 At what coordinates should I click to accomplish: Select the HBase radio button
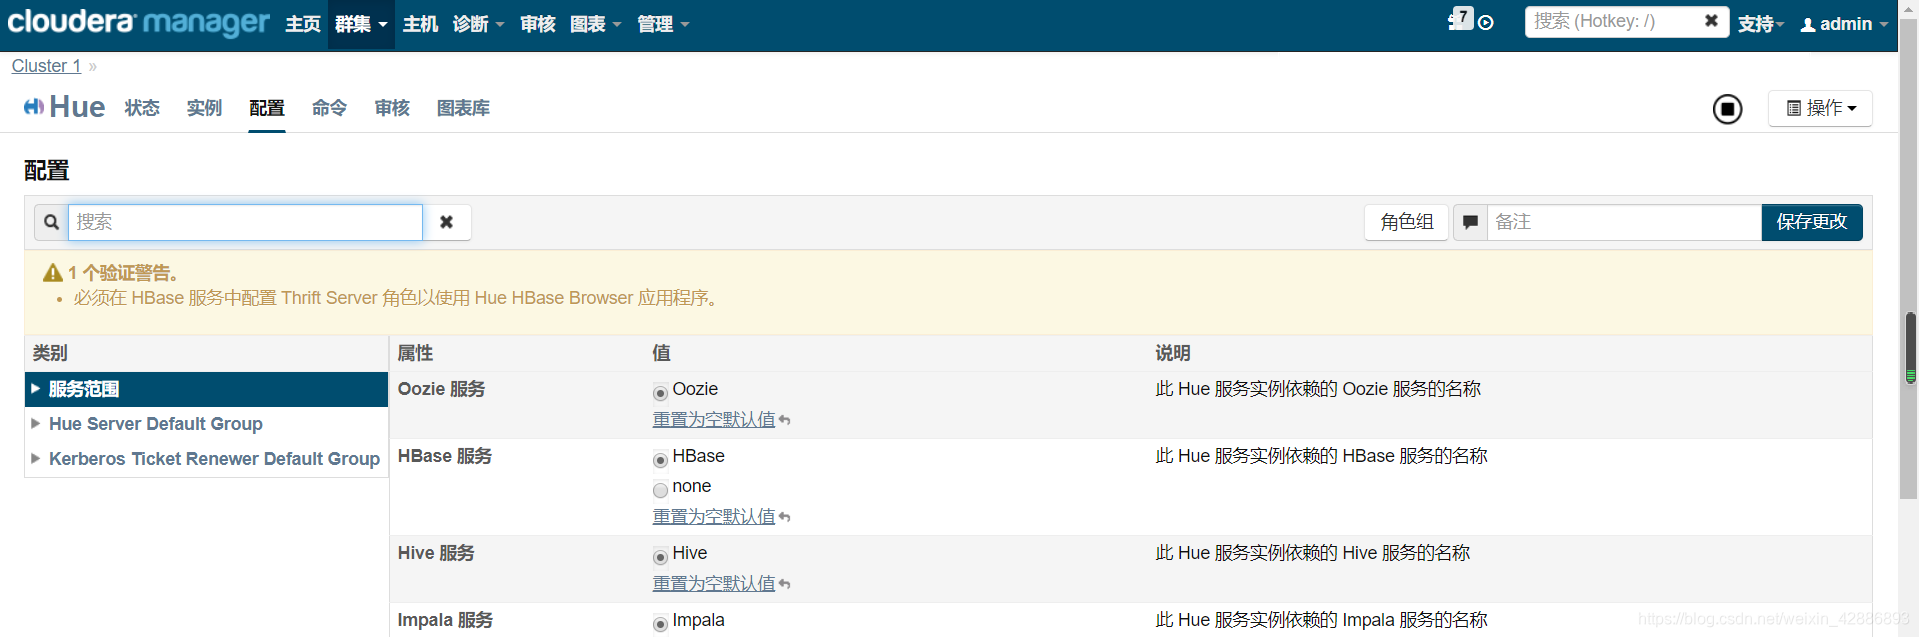[x=660, y=460]
